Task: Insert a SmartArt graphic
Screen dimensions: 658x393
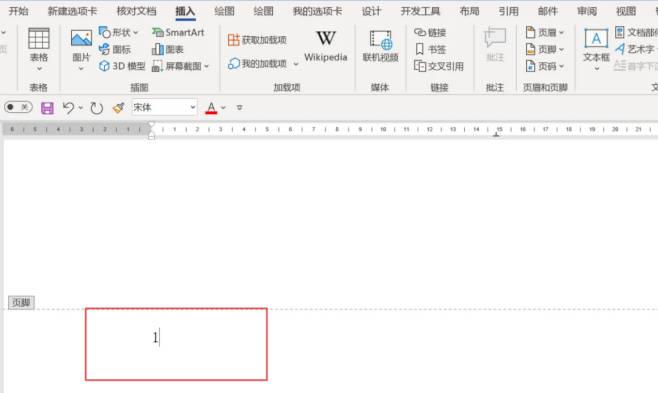Action: click(178, 32)
